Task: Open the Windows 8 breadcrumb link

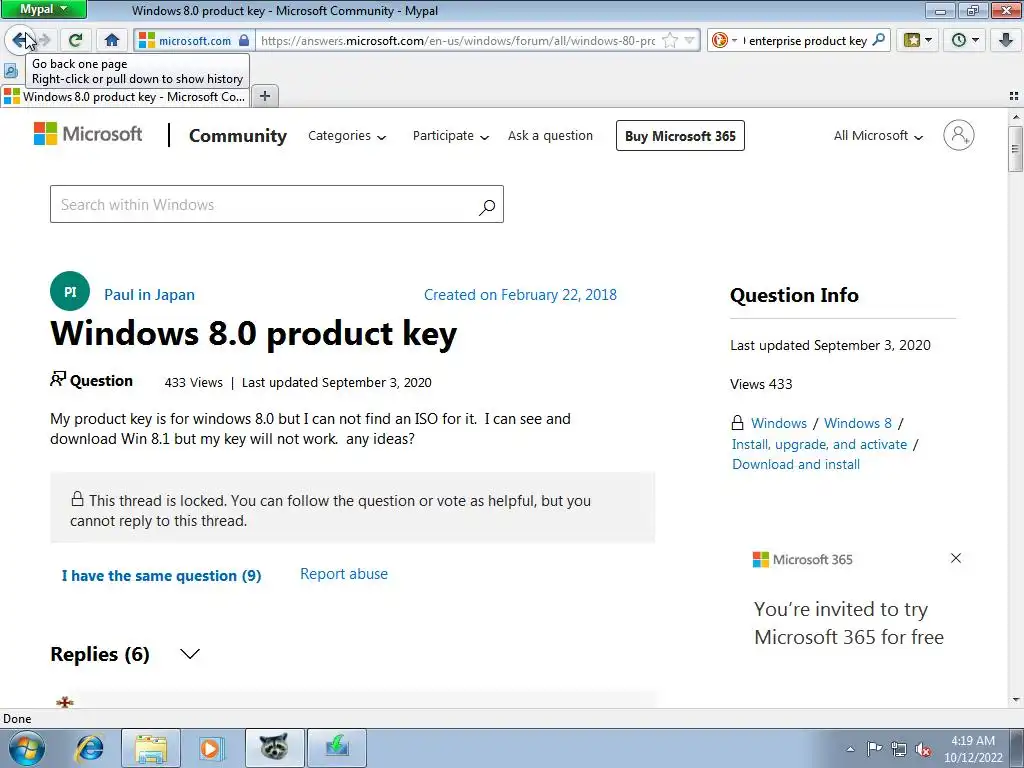Action: [857, 423]
